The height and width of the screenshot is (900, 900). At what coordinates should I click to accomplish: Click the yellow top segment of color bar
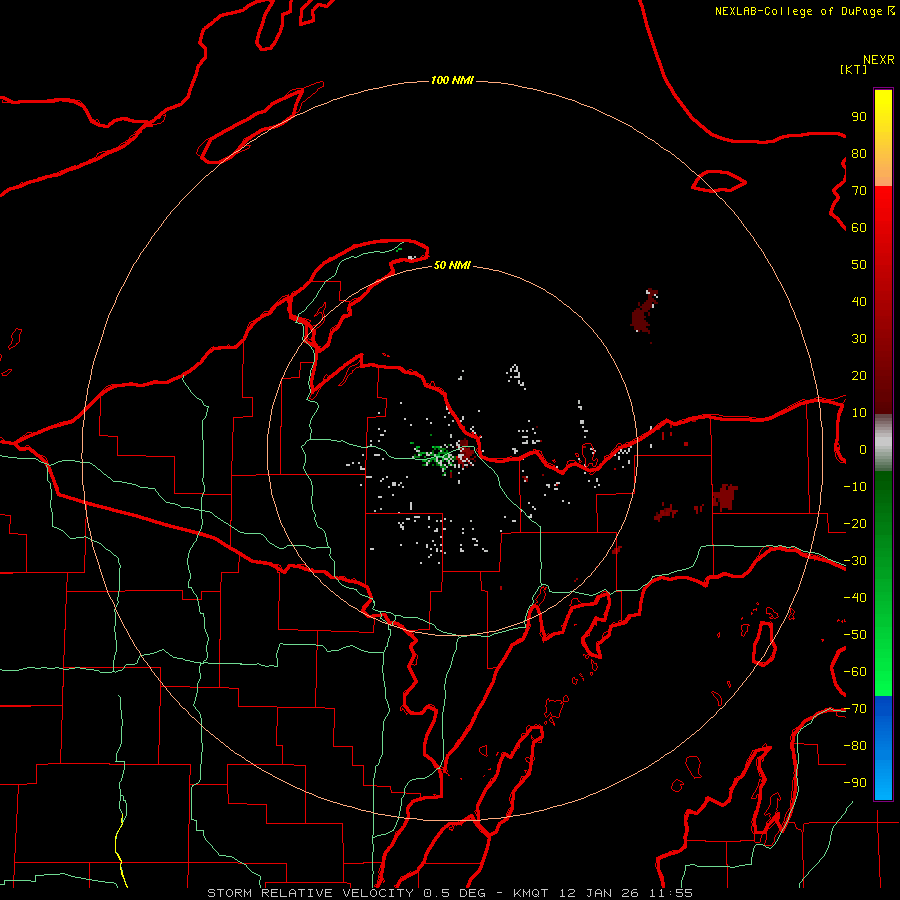point(883,138)
